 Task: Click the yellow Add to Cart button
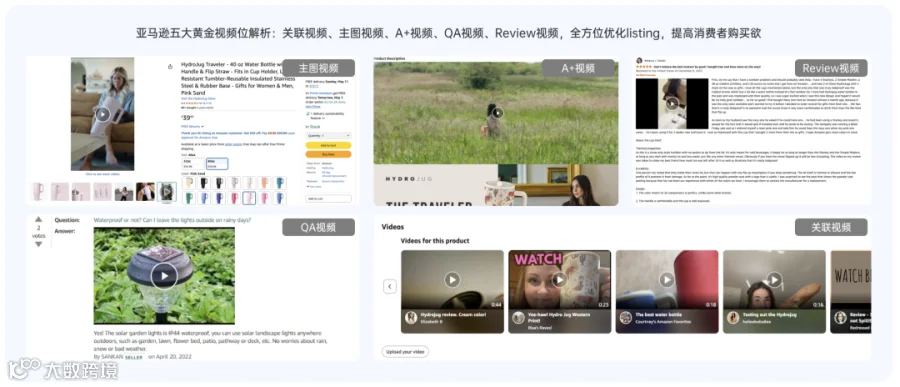pyautogui.click(x=328, y=145)
